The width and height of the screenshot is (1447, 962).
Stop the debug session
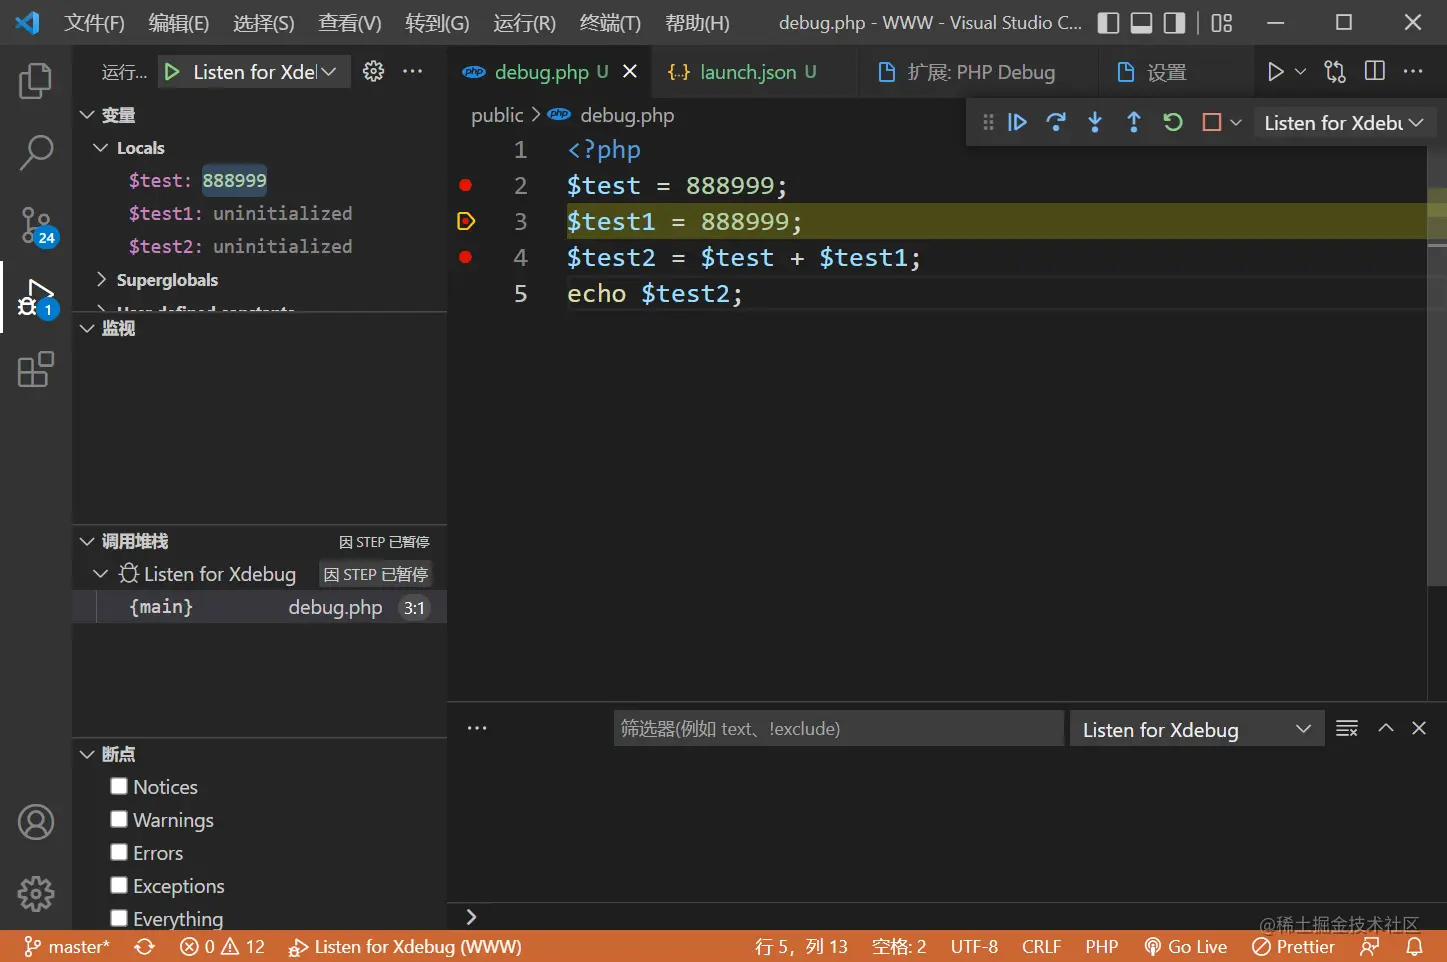coord(1212,122)
